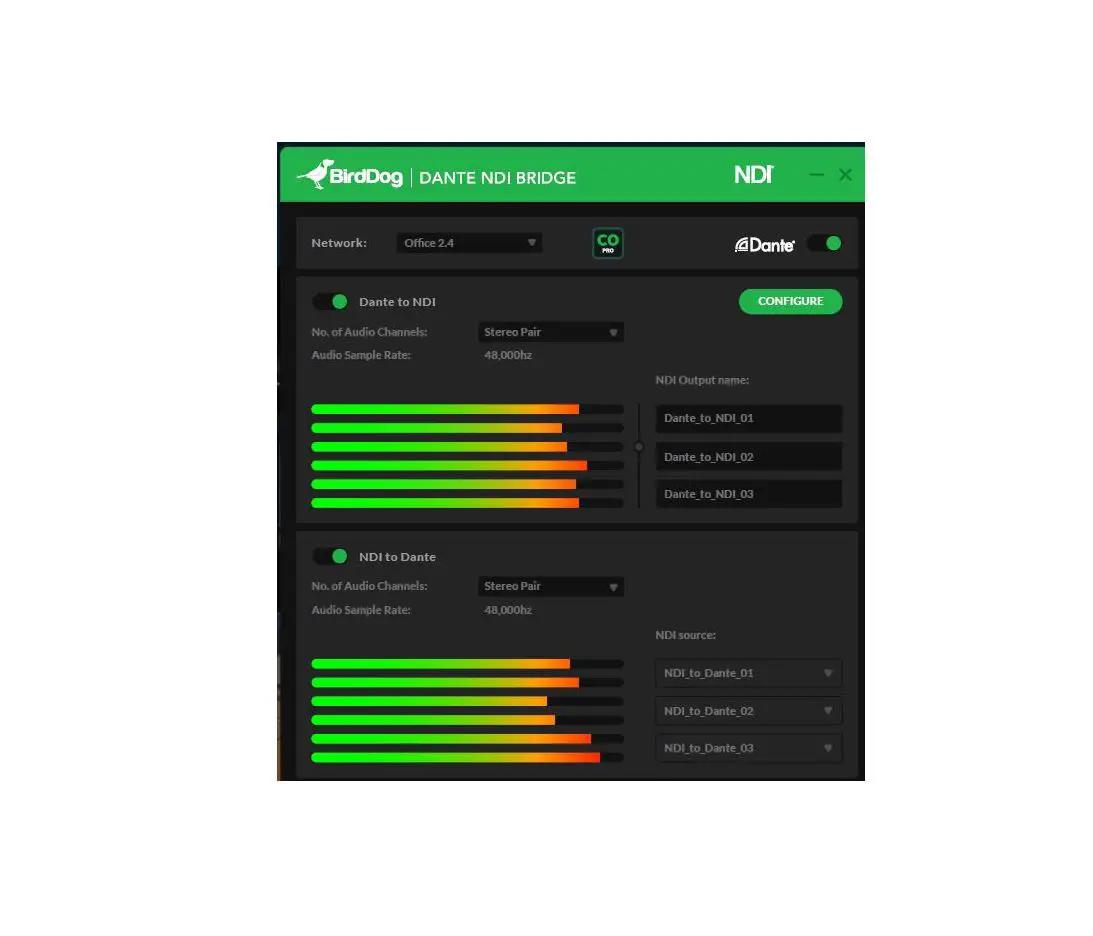Viewport: 1093px width, 936px height.
Task: Open the Stereo Pair dropdown under NDI to Dante
Action: (550, 586)
